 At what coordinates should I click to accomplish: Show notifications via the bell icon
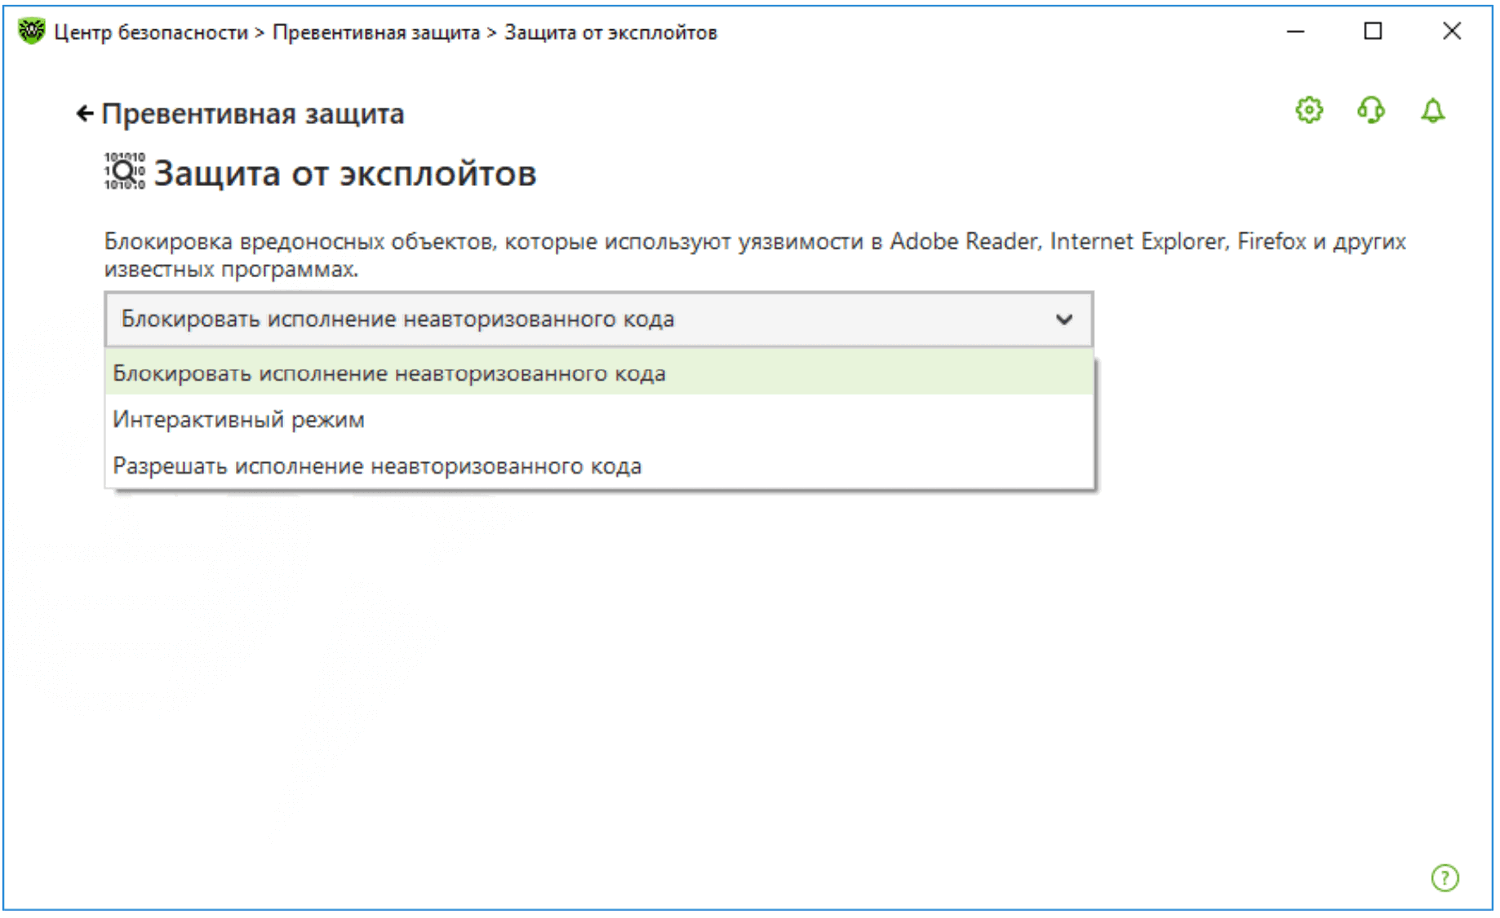1433,110
